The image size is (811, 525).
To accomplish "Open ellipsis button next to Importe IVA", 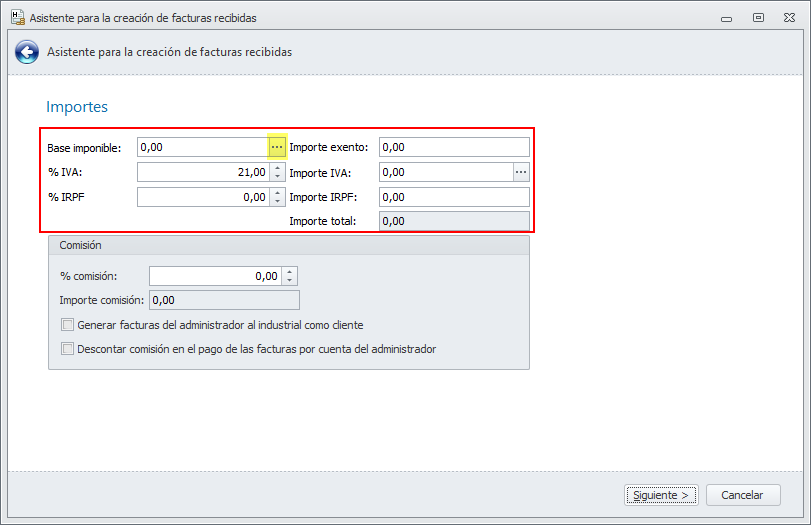I will pyautogui.click(x=521, y=172).
